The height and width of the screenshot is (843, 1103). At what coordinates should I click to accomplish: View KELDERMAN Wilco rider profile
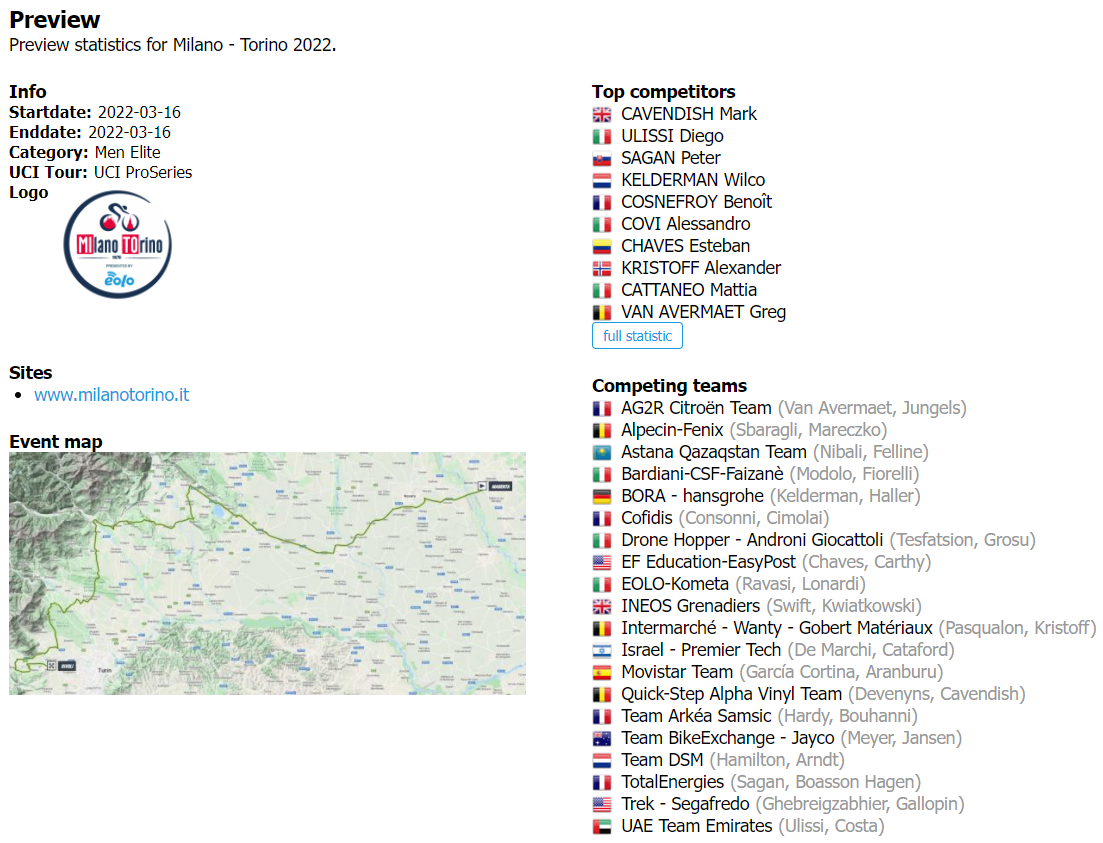point(692,180)
